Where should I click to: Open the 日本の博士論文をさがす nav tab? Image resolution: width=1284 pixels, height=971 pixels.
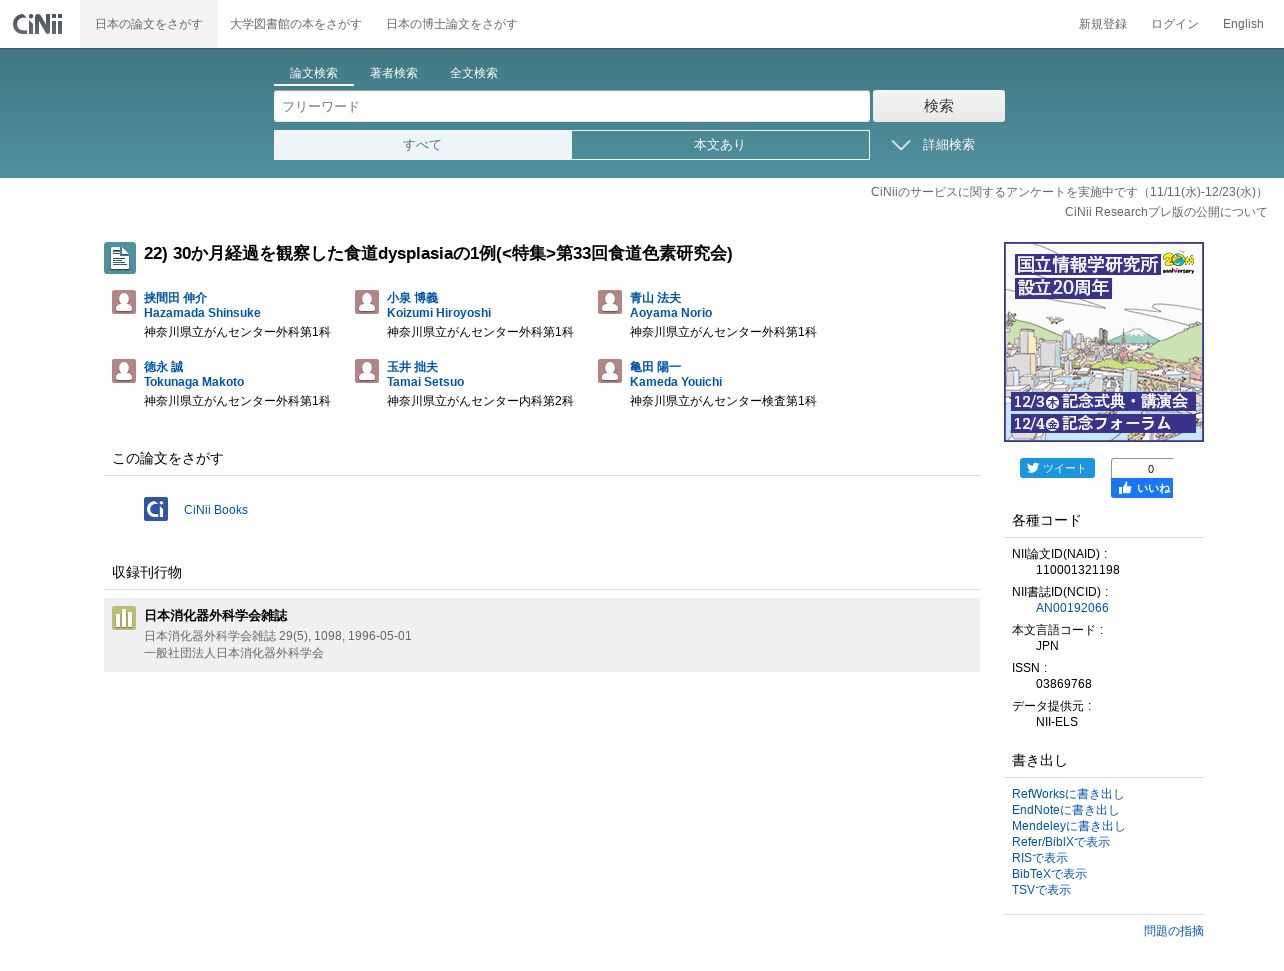pos(452,24)
